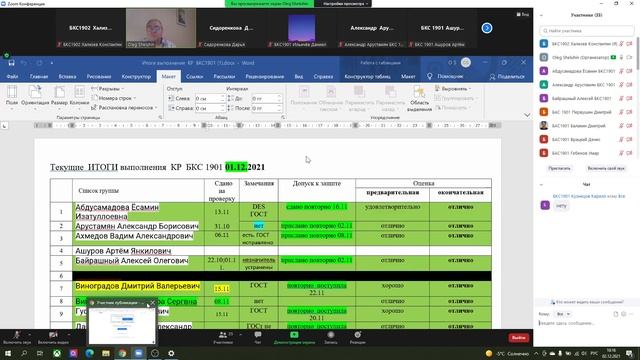Screen dimensions: 640x360
Task: Click the Пригласить invite button
Action: (x=559, y=168)
